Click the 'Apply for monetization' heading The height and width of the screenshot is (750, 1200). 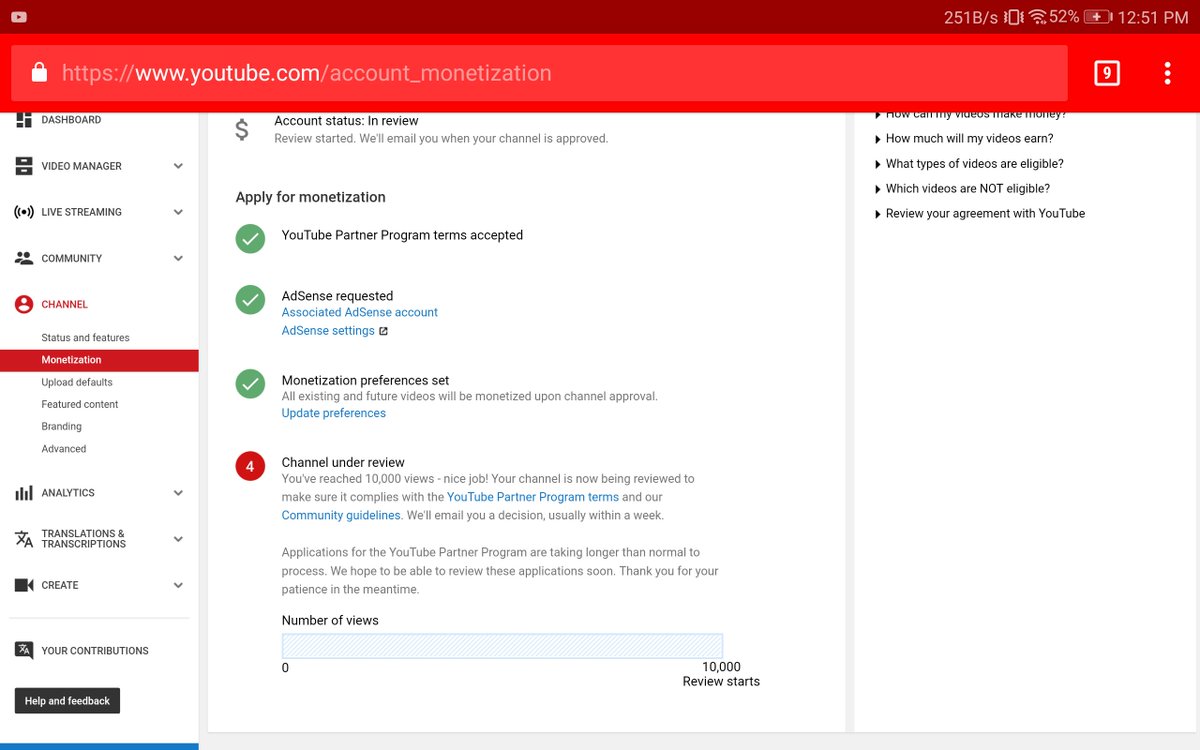(x=310, y=197)
